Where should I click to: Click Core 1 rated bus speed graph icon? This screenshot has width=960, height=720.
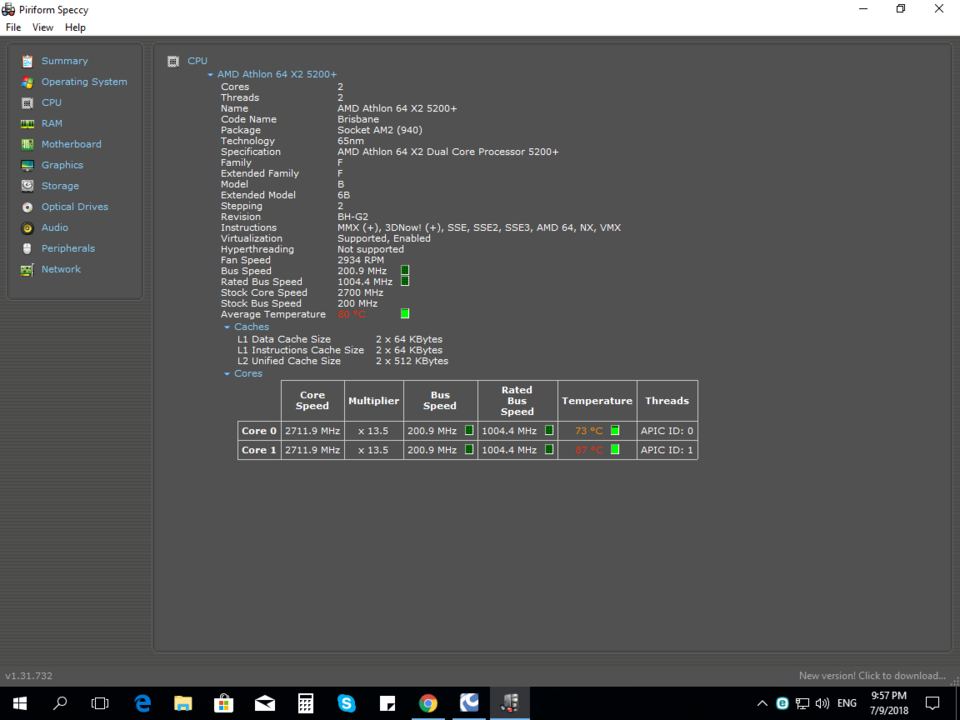(x=549, y=449)
